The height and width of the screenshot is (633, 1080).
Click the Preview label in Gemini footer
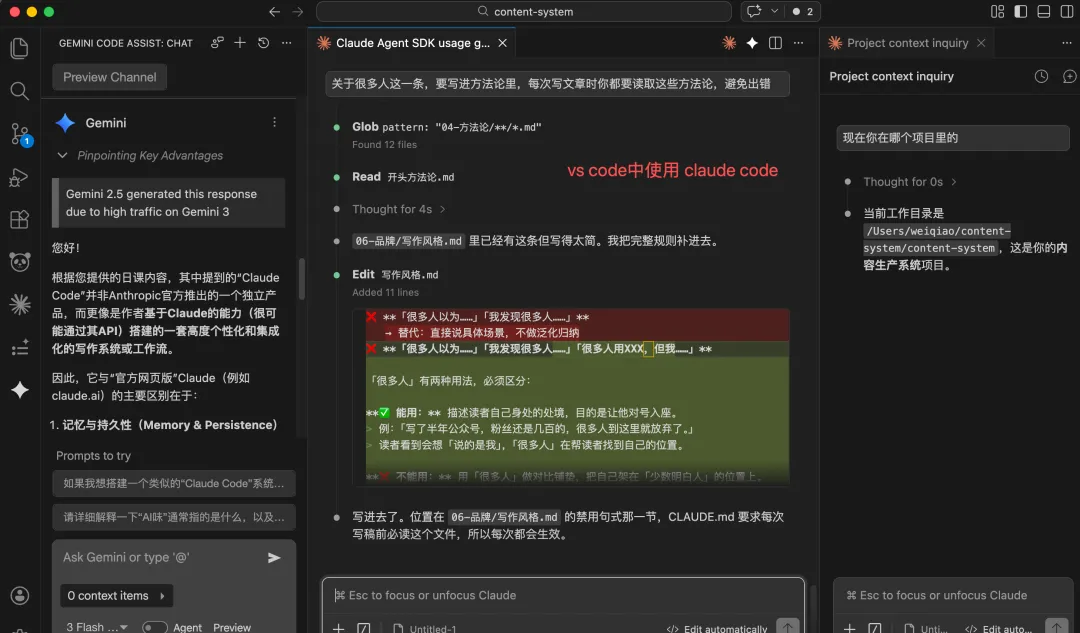coord(231,627)
